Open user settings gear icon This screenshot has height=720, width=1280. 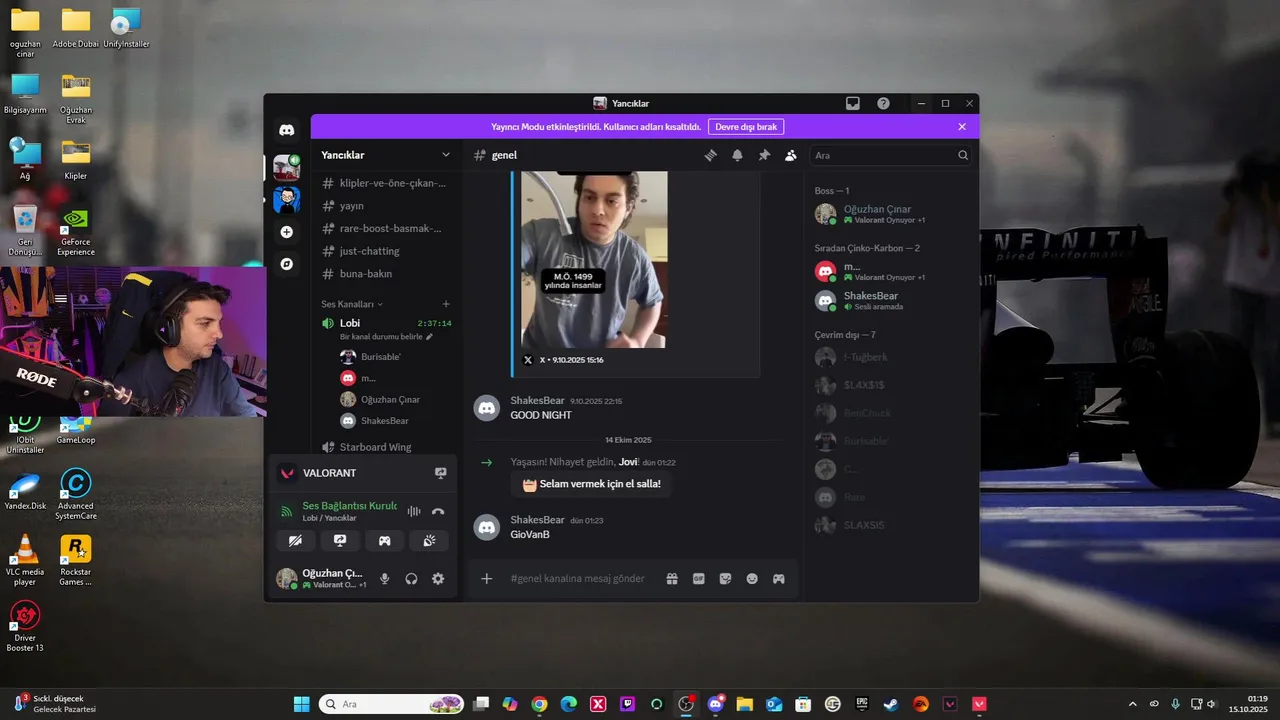pos(438,578)
